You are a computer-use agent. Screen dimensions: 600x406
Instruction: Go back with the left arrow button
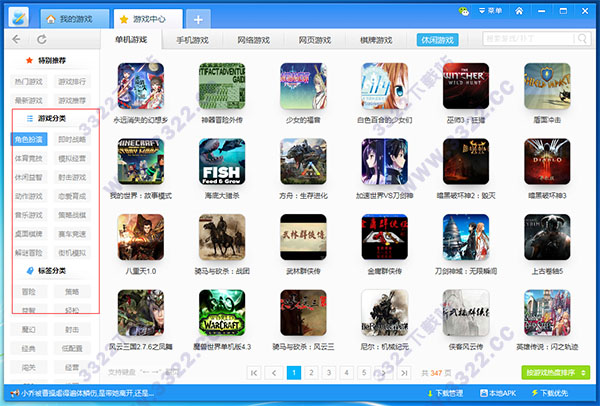tap(16, 39)
